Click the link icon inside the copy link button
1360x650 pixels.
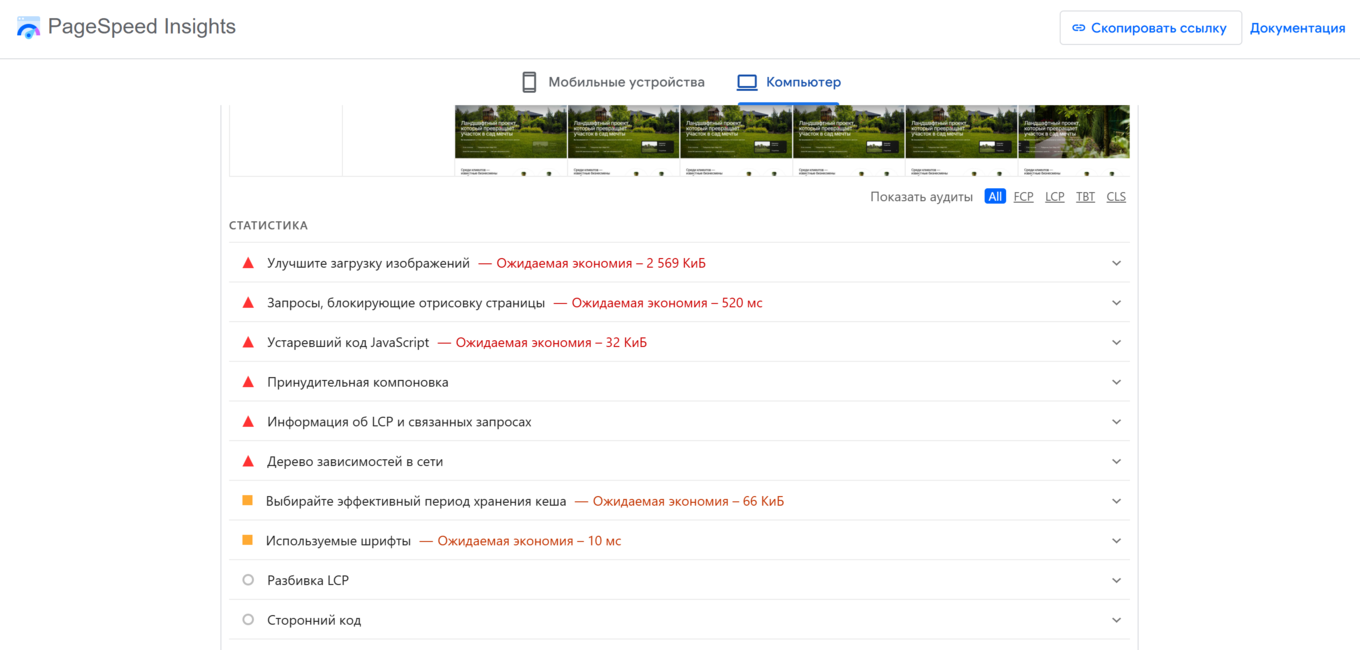click(1078, 27)
